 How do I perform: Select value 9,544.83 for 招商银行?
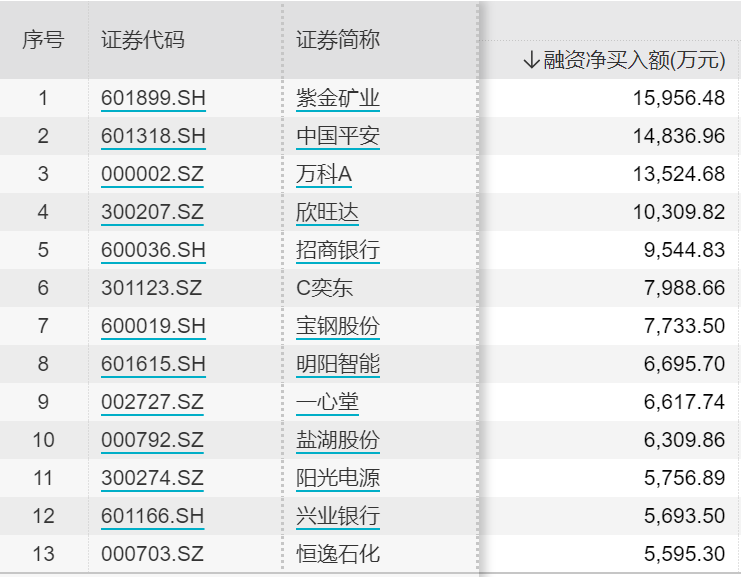click(684, 250)
